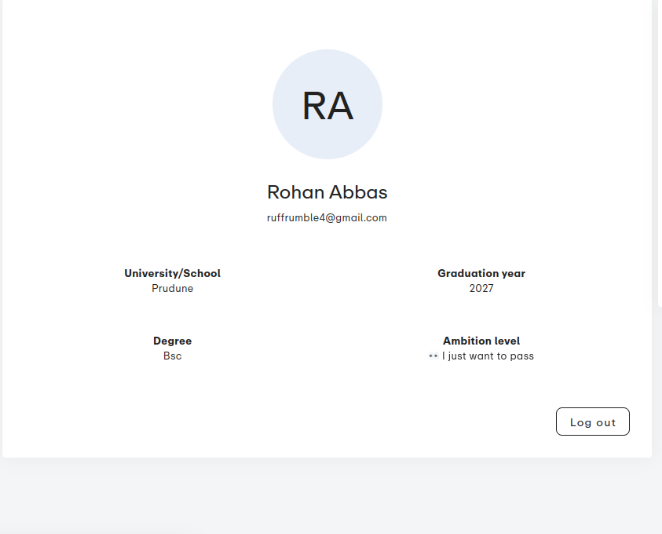This screenshot has width=662, height=534.
Task: Click the gmail.com domain of the email
Action: click(359, 218)
